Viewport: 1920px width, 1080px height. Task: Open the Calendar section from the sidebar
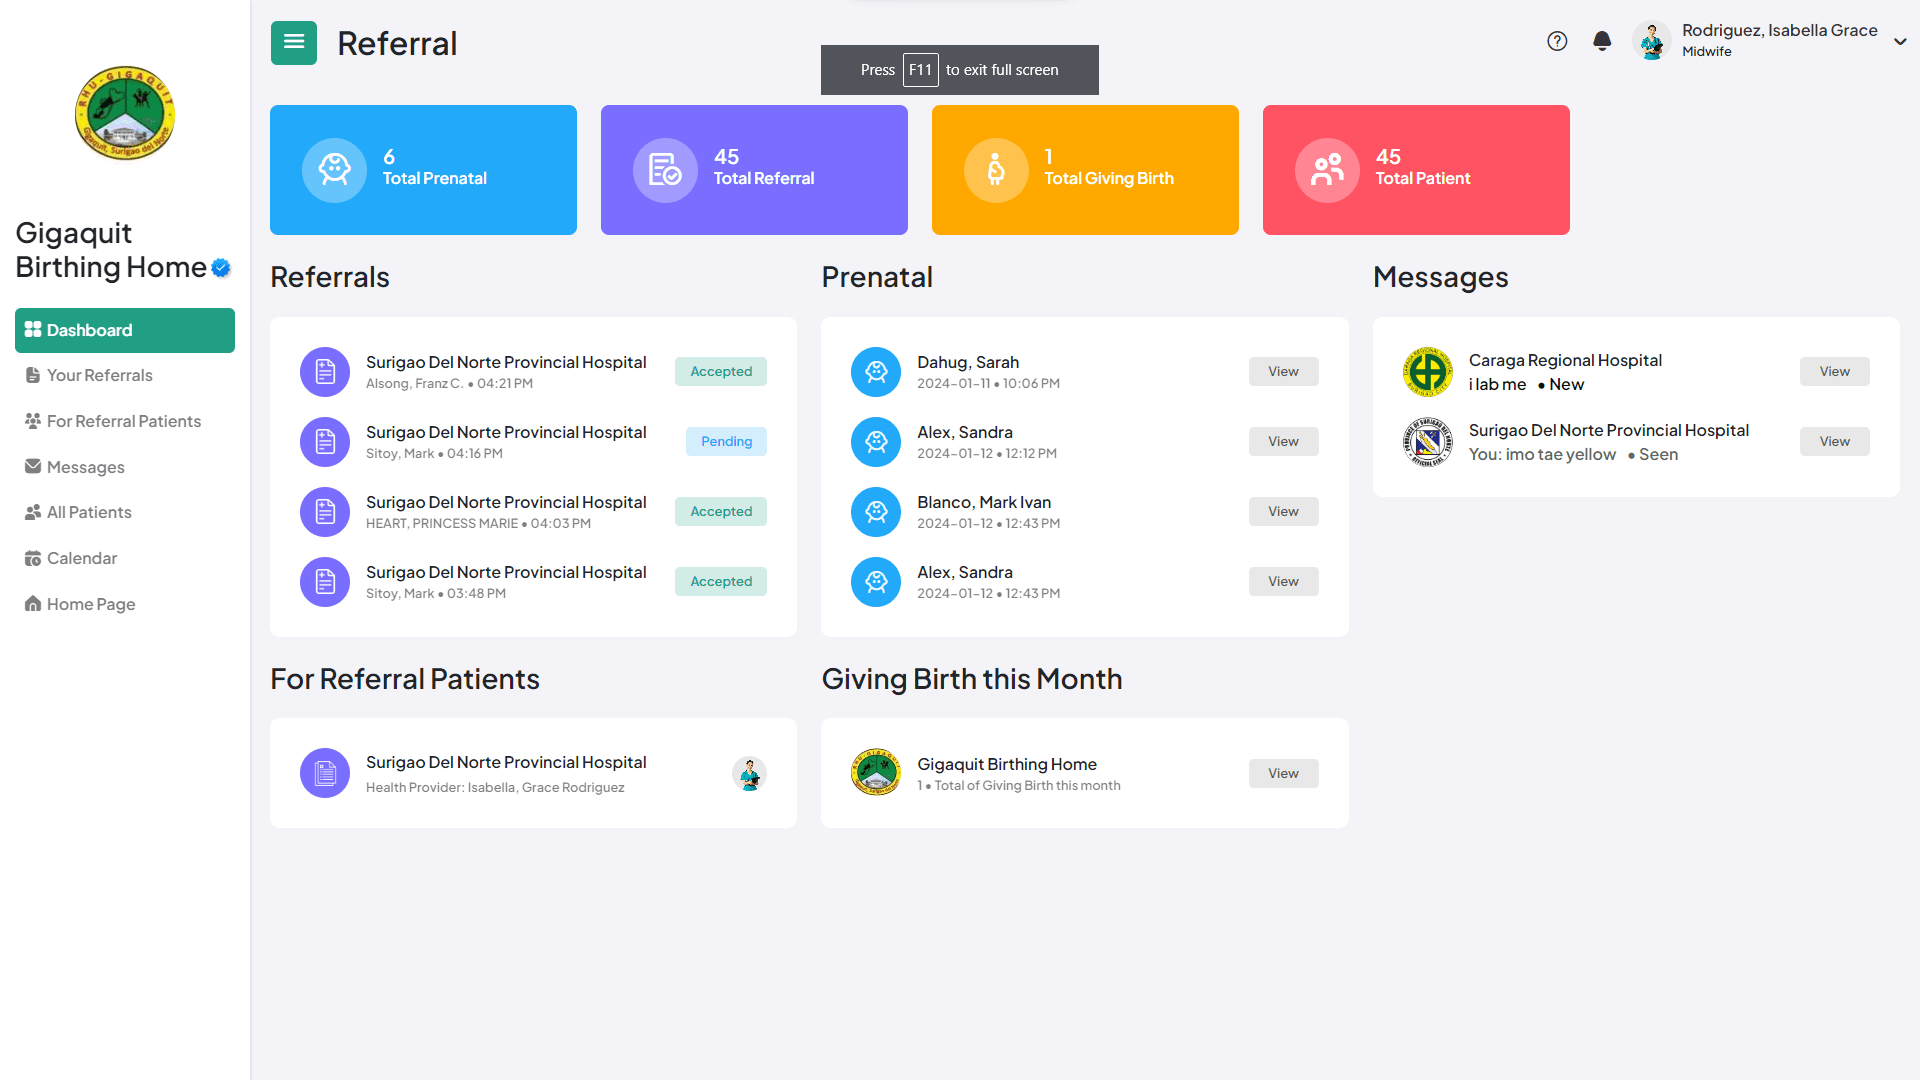pos(81,558)
